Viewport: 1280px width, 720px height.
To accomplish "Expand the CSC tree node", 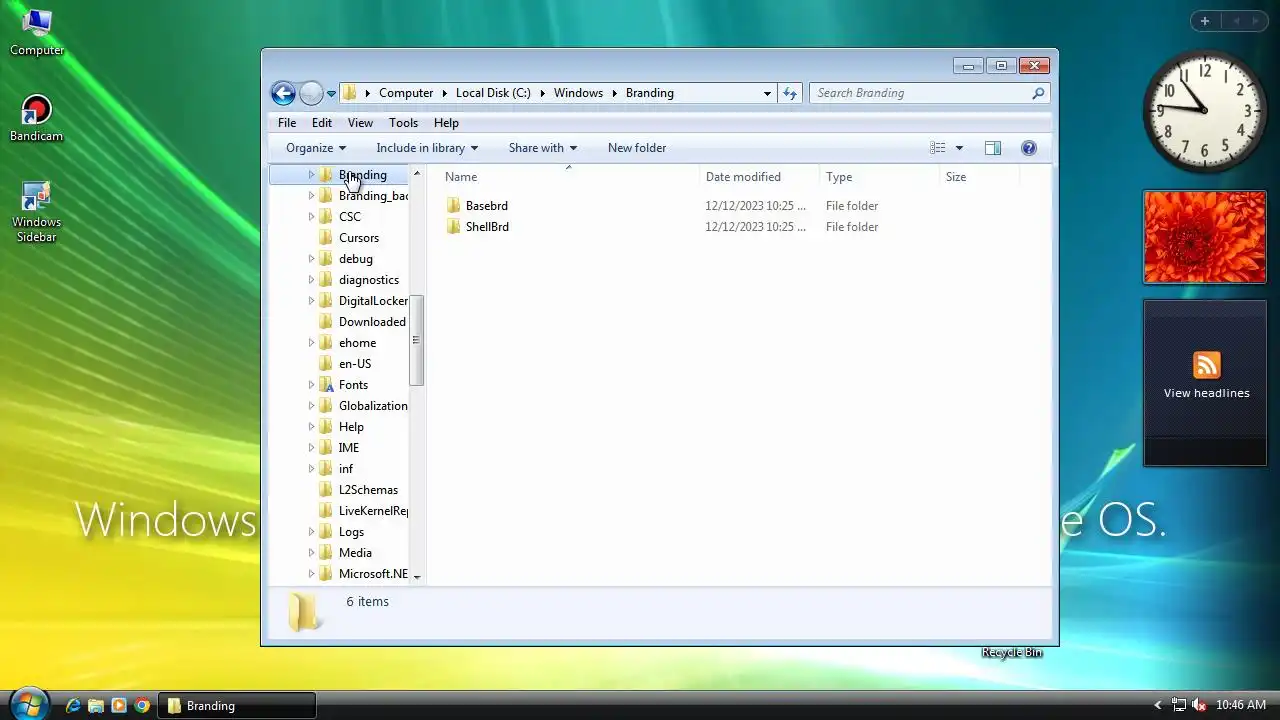I will [x=311, y=217].
